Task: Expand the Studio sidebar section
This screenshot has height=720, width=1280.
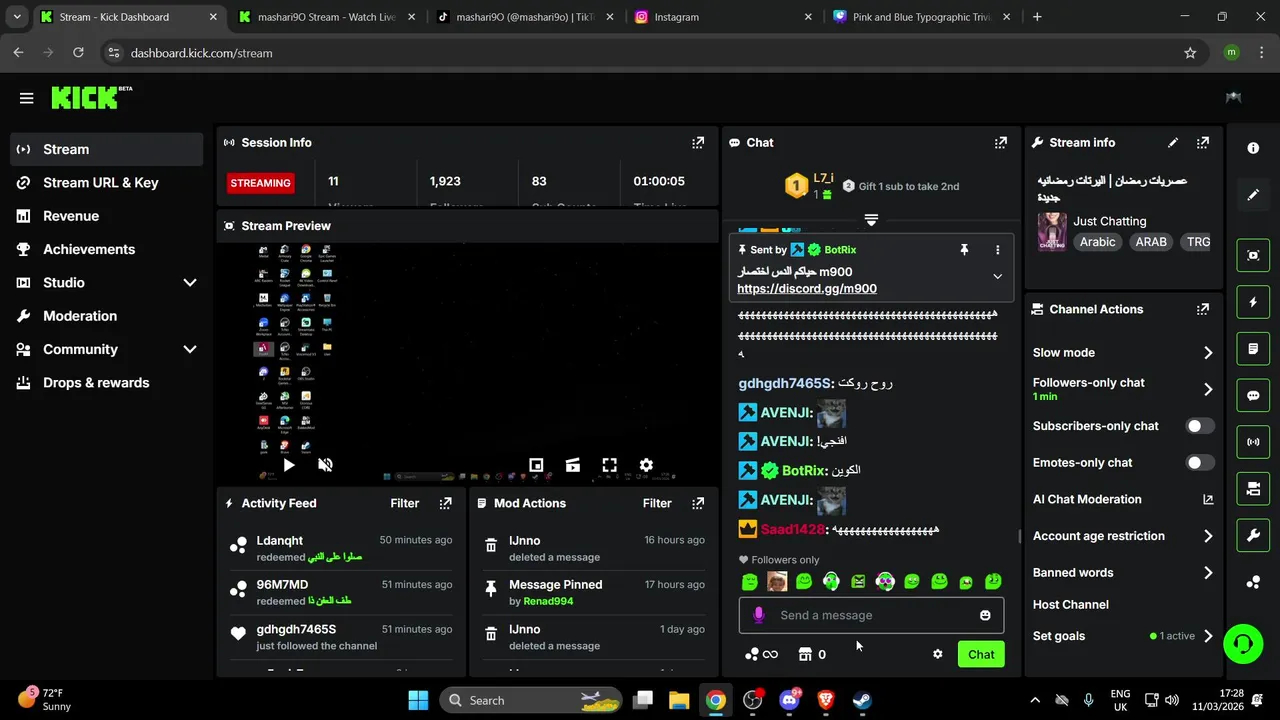Action: pyautogui.click(x=190, y=283)
